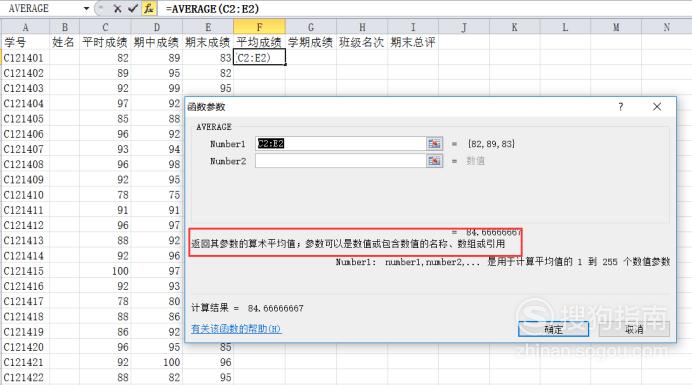Click 期中成绩 value 82 in C121422 row
The image size is (692, 385).
coord(174,377)
